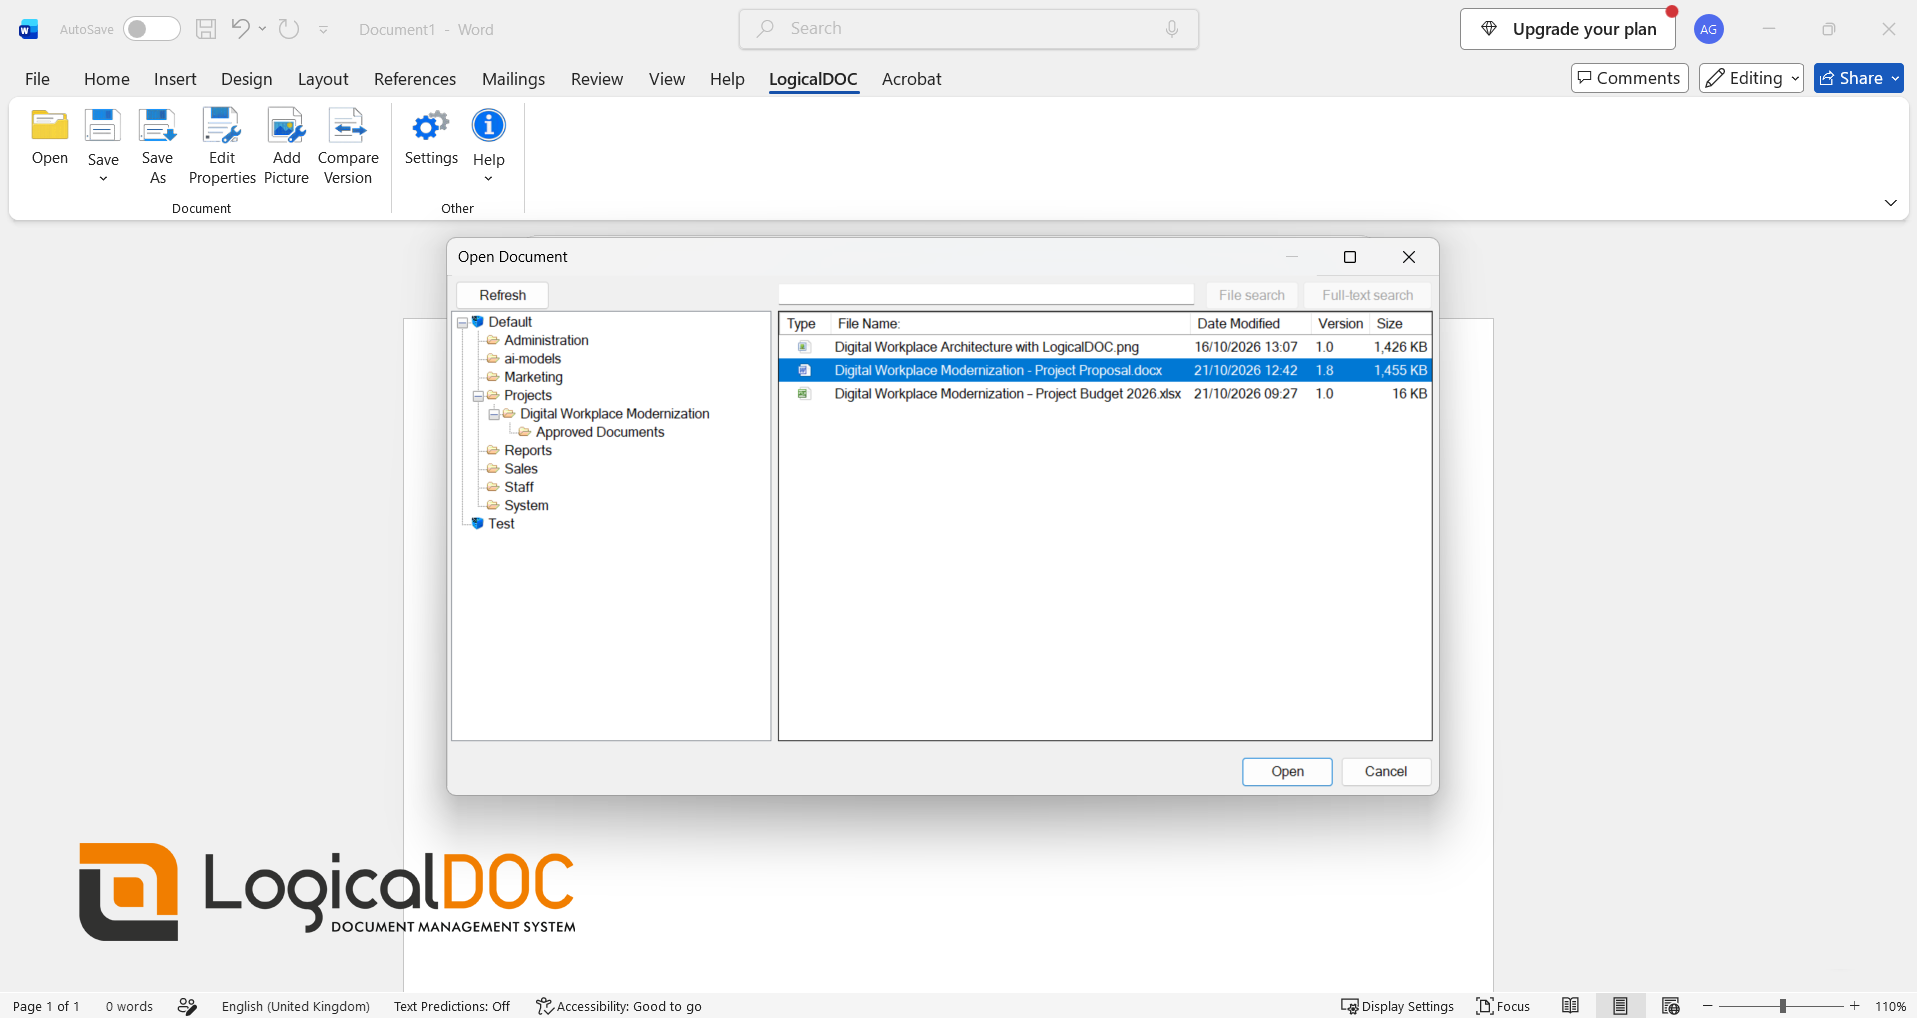Click the zoom out minus icon
Screen dimensions: 1917x1018
point(1708,1006)
